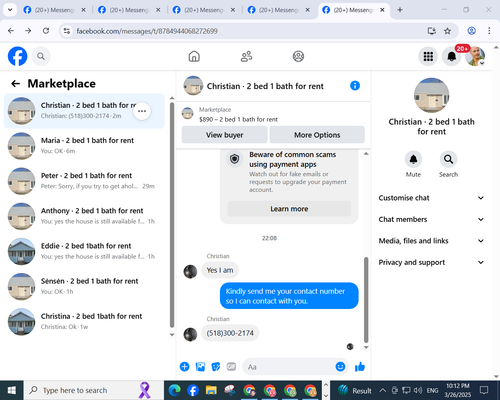Switch to the first Messenger browser tab
The height and width of the screenshot is (400, 500).
[55, 10]
